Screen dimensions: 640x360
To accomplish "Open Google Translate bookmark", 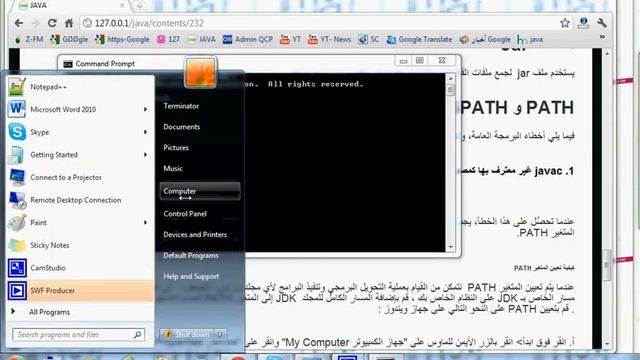I will (x=419, y=39).
